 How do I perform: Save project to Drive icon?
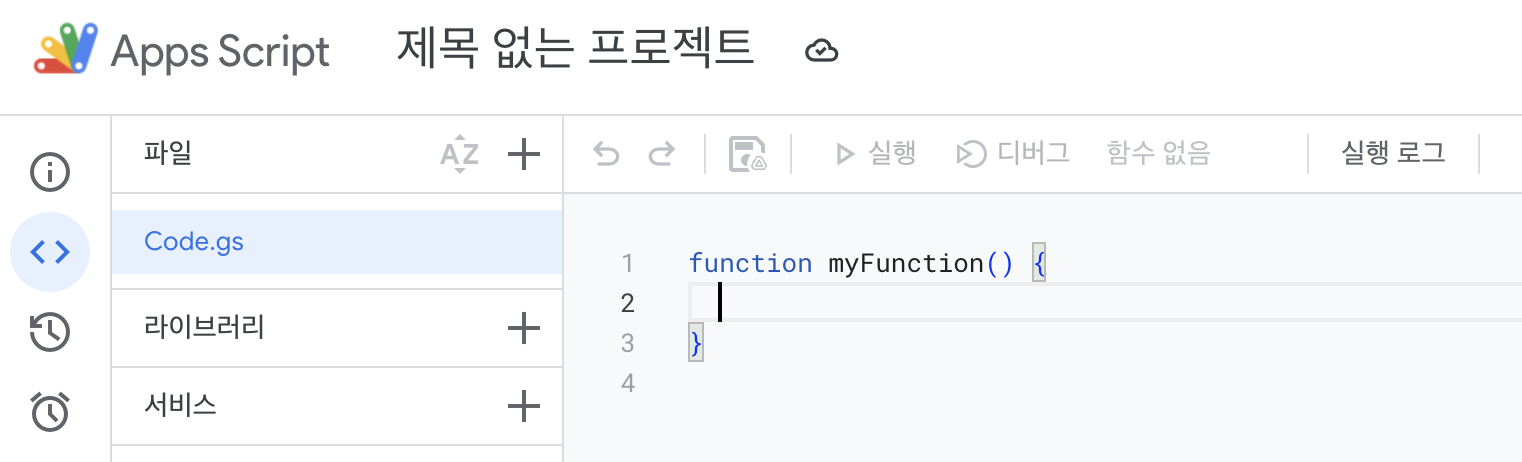click(x=747, y=154)
